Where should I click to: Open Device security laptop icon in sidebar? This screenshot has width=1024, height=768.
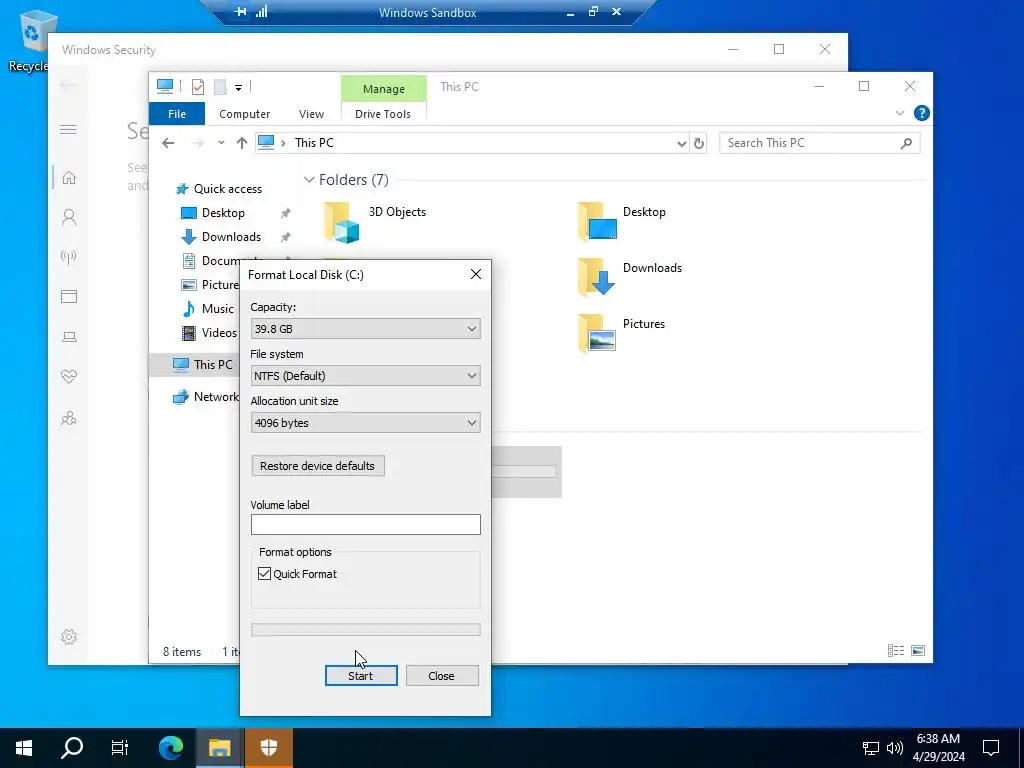click(x=69, y=336)
